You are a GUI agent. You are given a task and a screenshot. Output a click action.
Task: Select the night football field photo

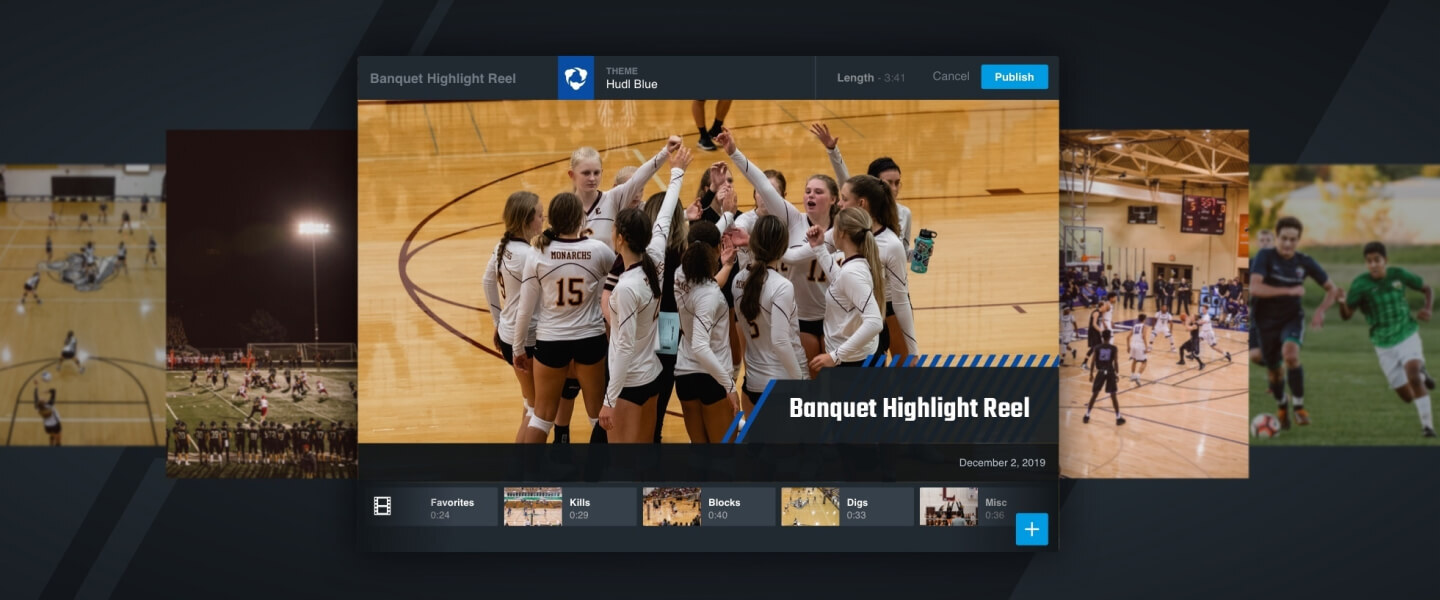click(262, 303)
